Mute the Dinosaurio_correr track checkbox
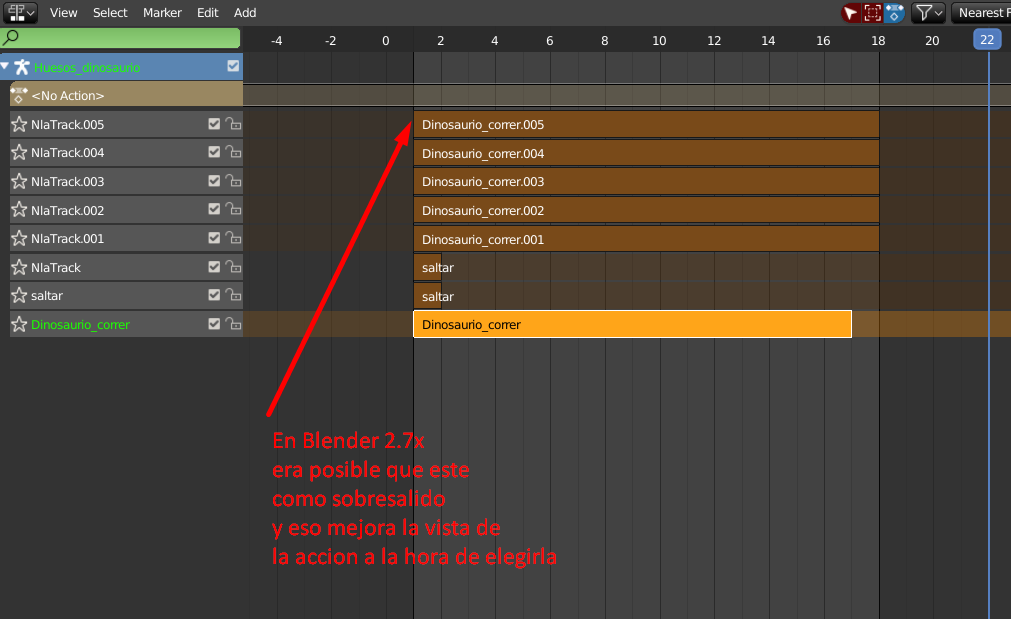The image size is (1011, 619). 214,324
